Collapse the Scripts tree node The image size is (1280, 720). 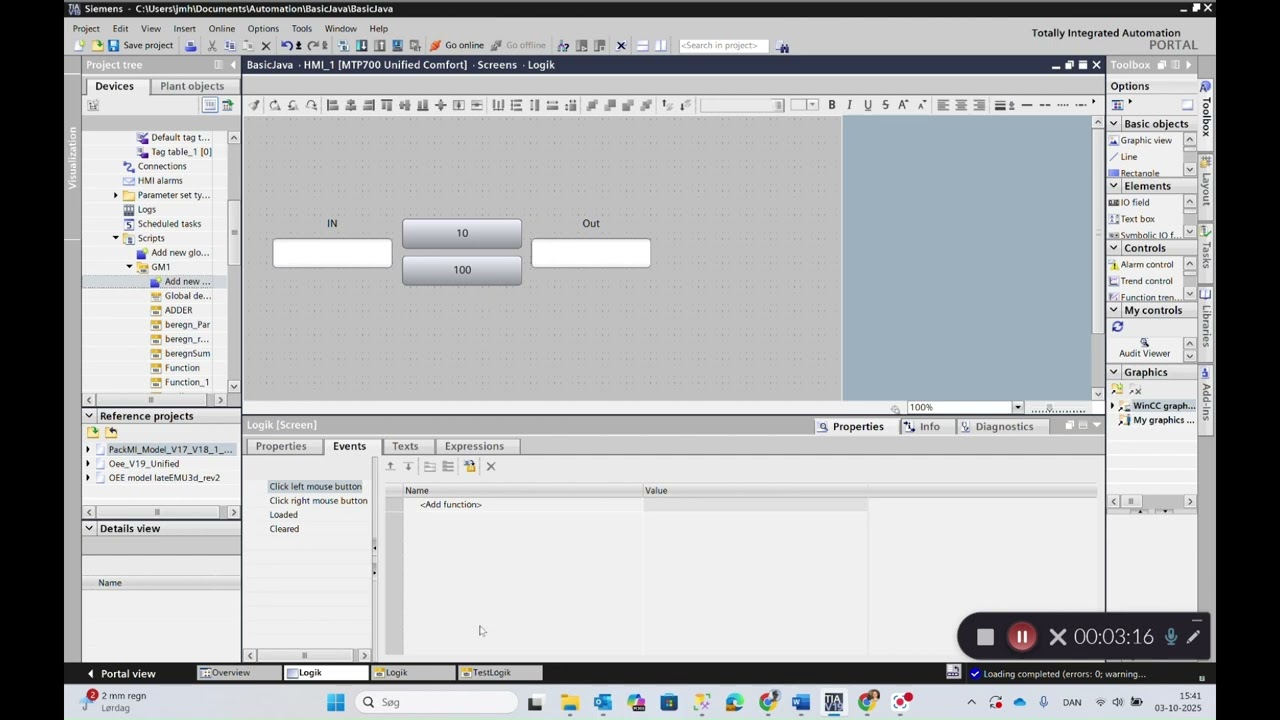point(116,238)
